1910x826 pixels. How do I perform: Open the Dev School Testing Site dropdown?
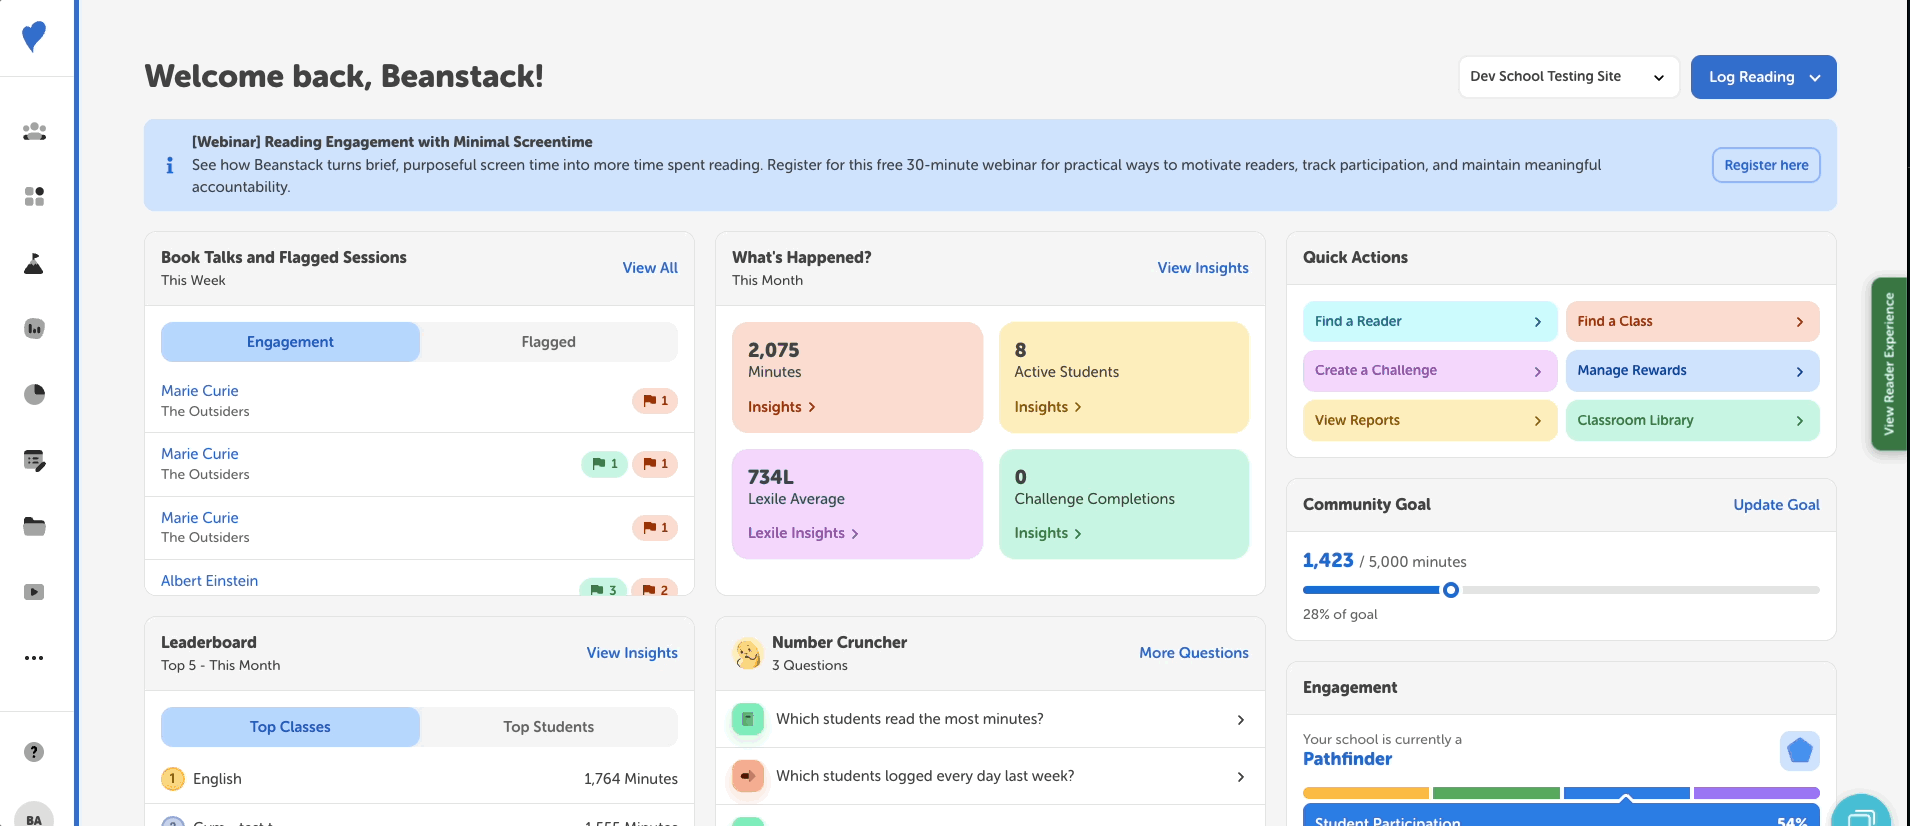click(x=1568, y=77)
